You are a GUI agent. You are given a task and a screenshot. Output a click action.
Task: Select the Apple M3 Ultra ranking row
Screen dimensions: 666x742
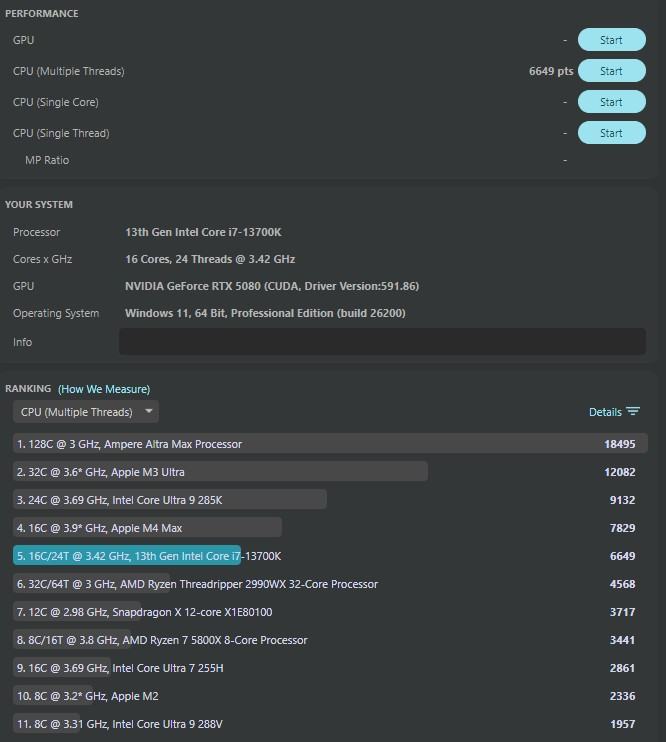pyautogui.click(x=330, y=472)
